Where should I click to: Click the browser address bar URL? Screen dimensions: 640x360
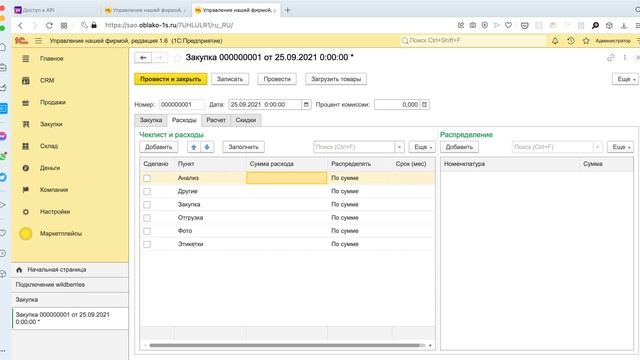[x=169, y=25]
